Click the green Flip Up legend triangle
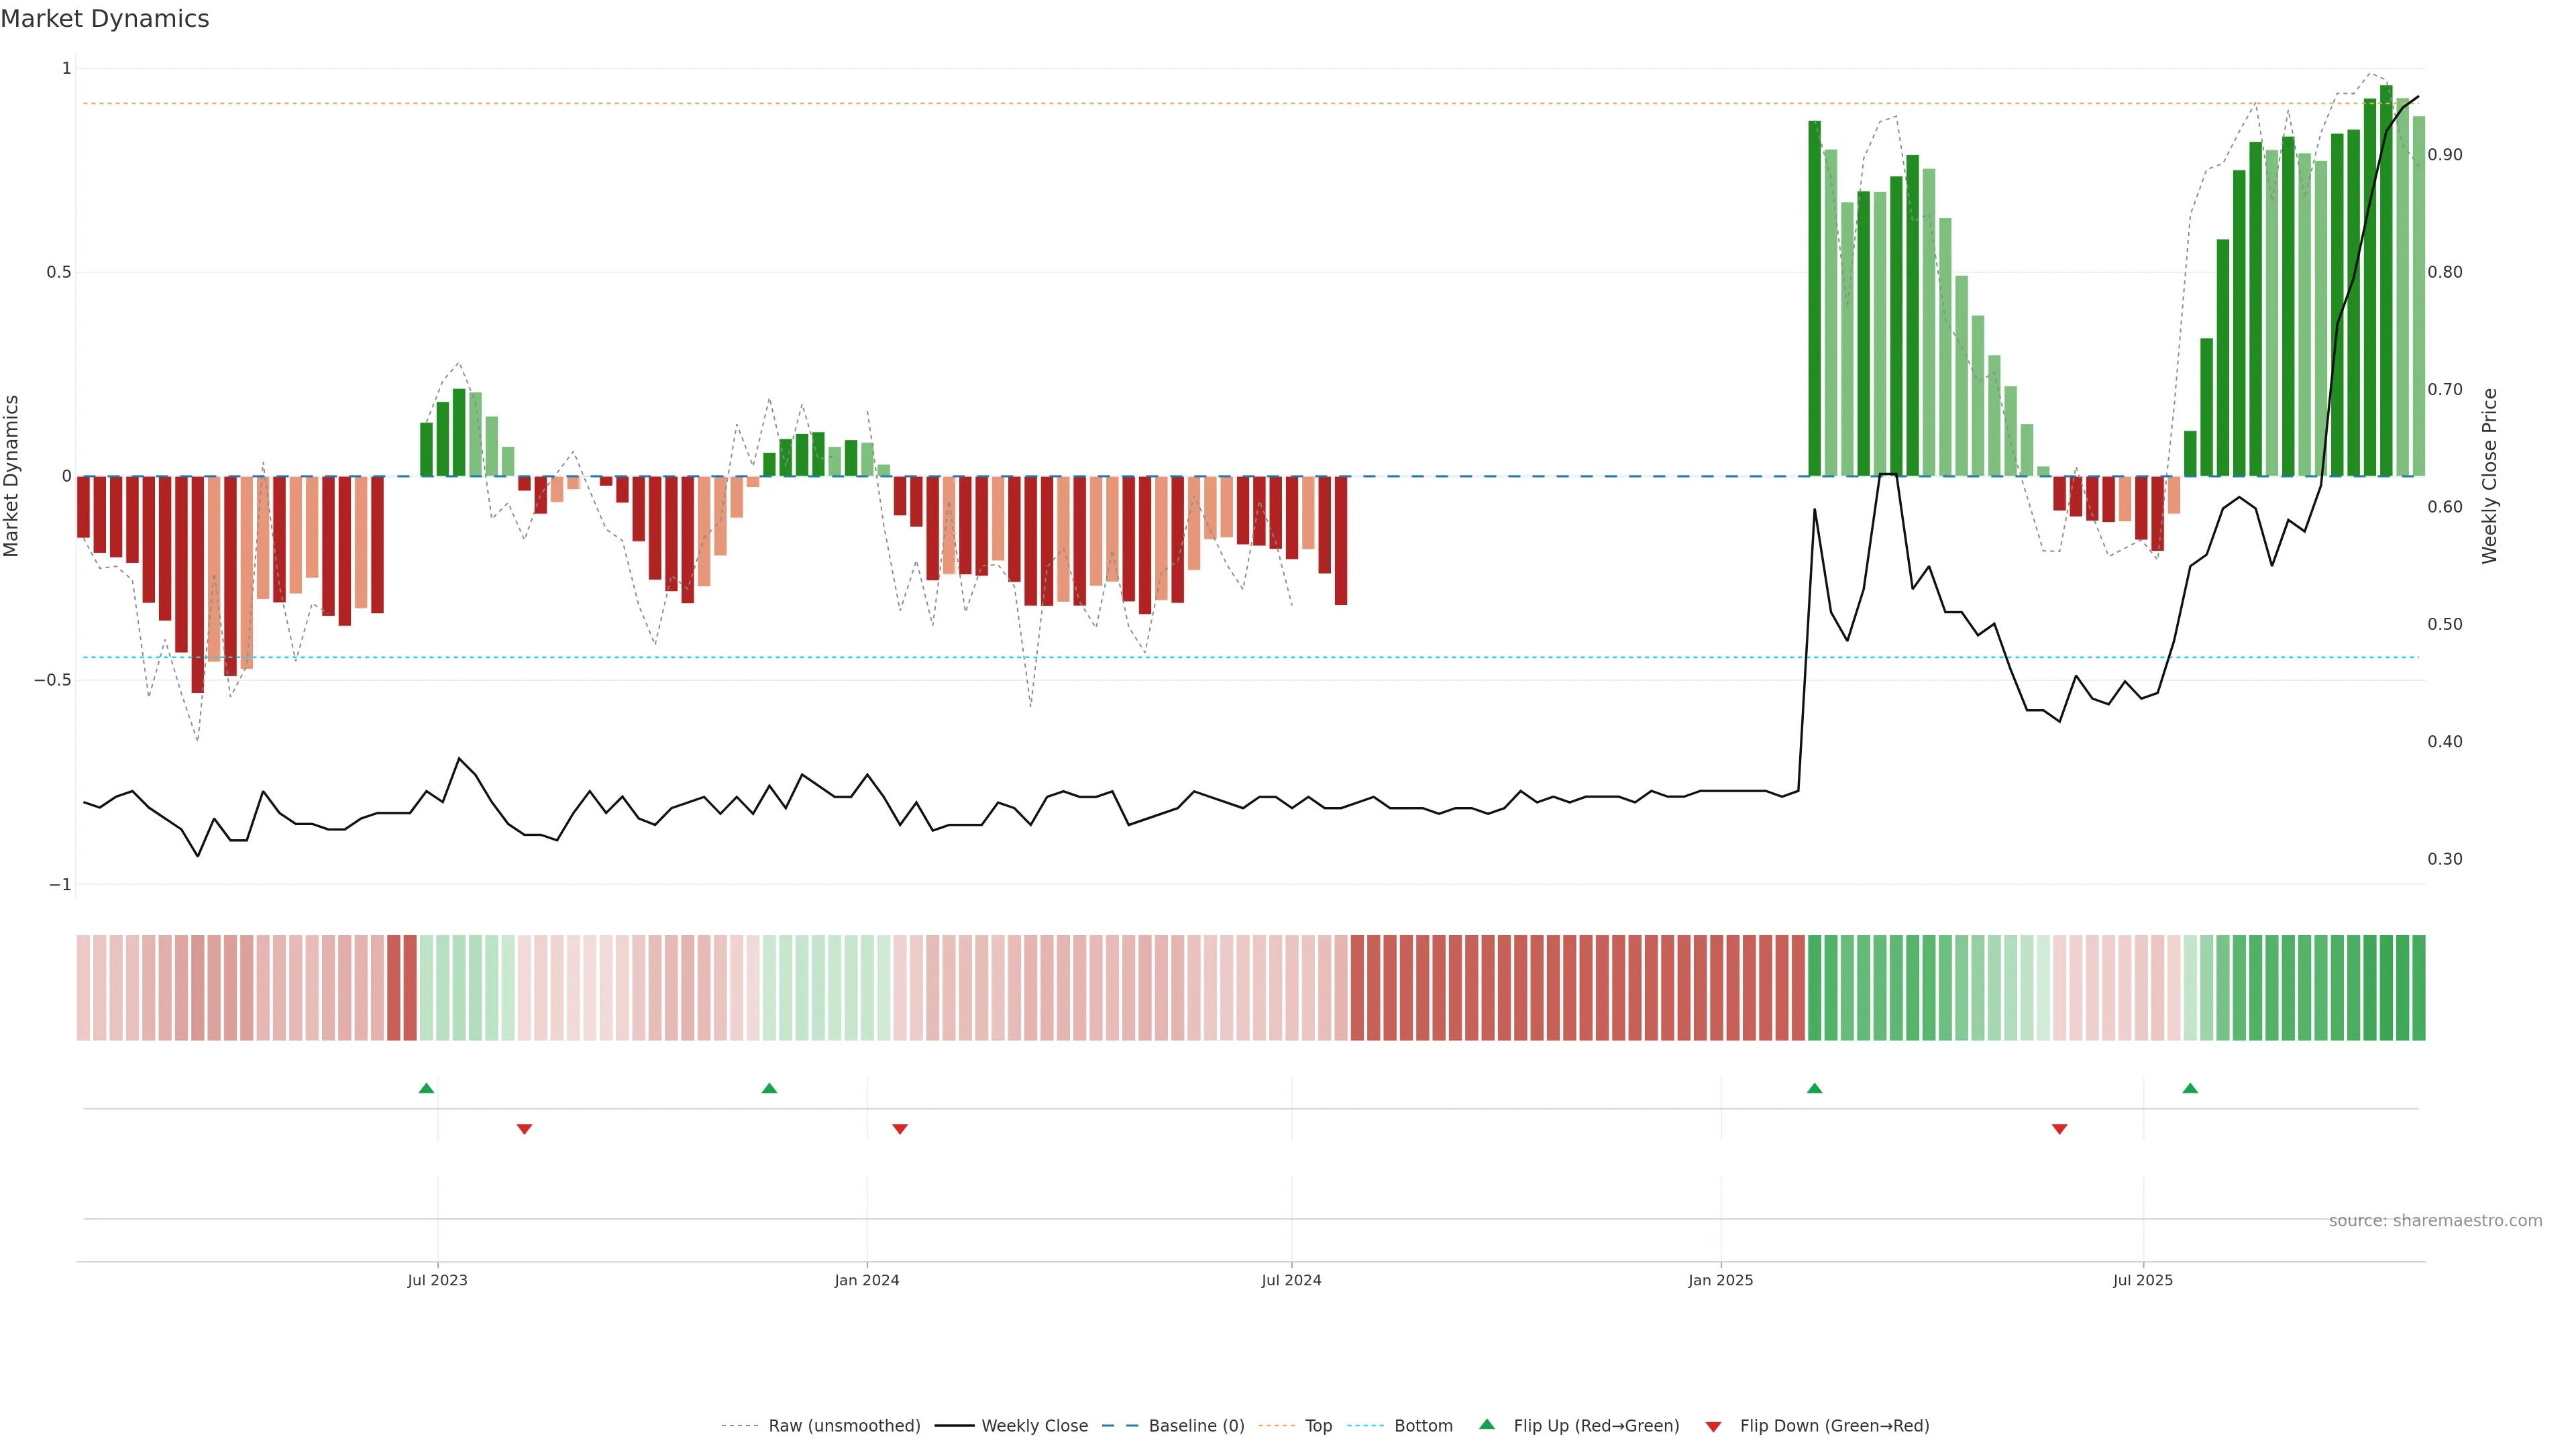The height and width of the screenshot is (1449, 2576). tap(1487, 1424)
